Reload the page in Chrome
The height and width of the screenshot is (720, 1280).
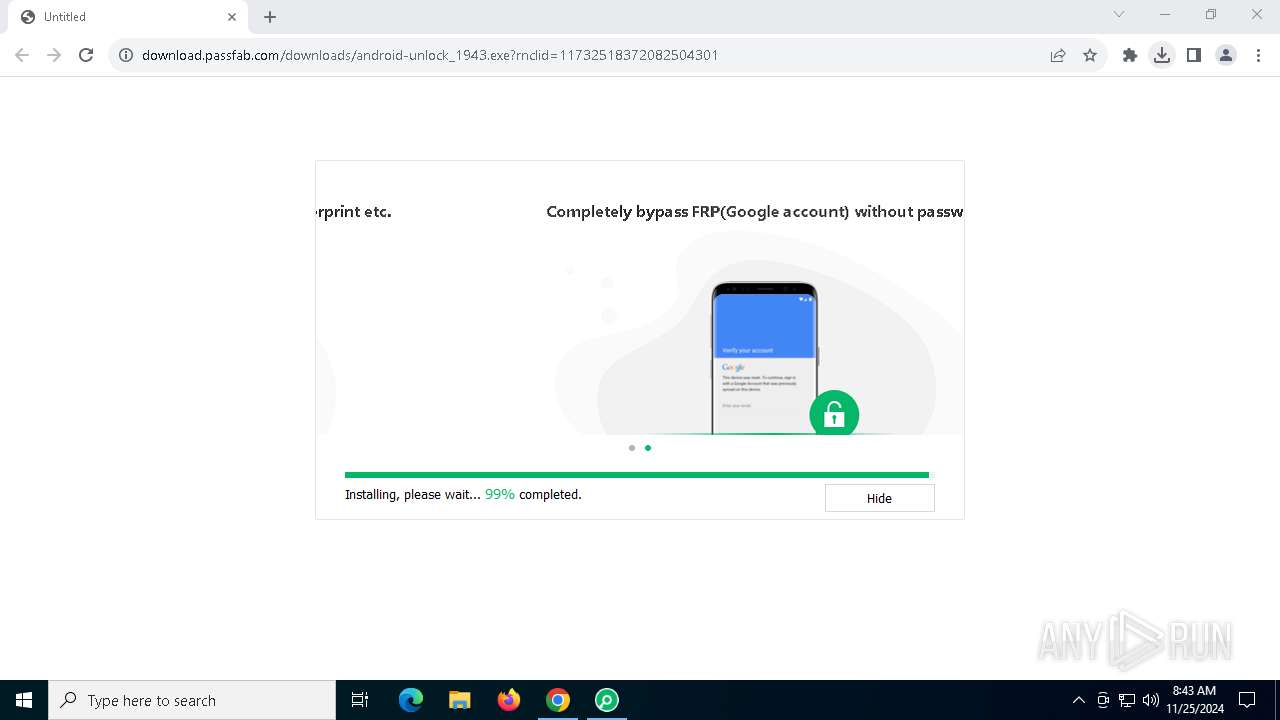[86, 55]
